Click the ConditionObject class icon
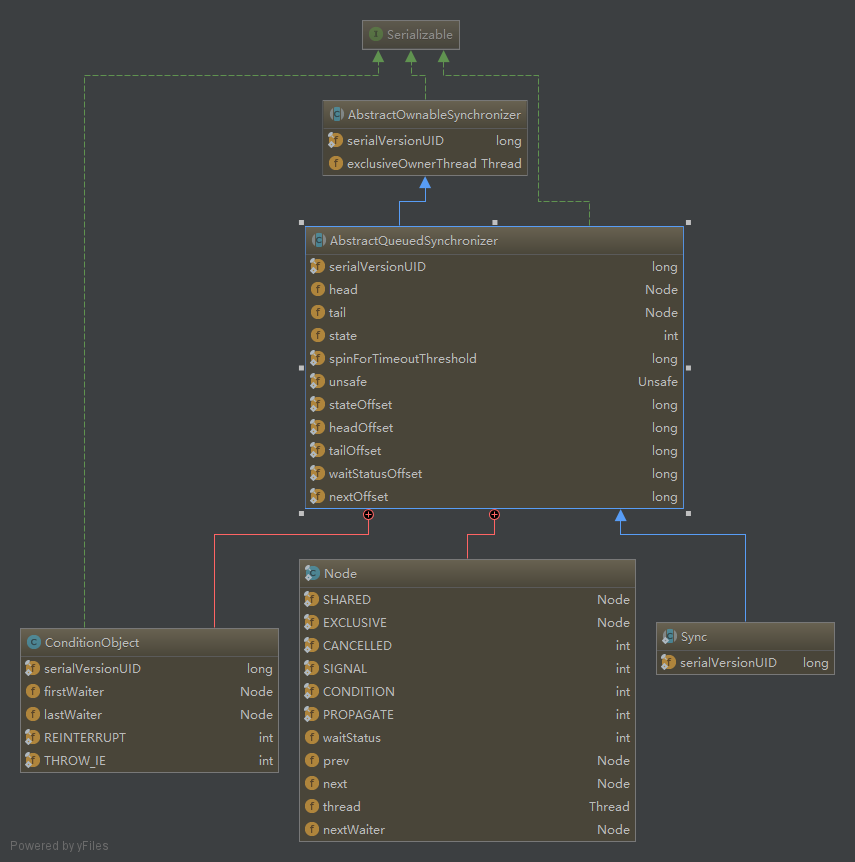The height and width of the screenshot is (862, 855). 34,642
